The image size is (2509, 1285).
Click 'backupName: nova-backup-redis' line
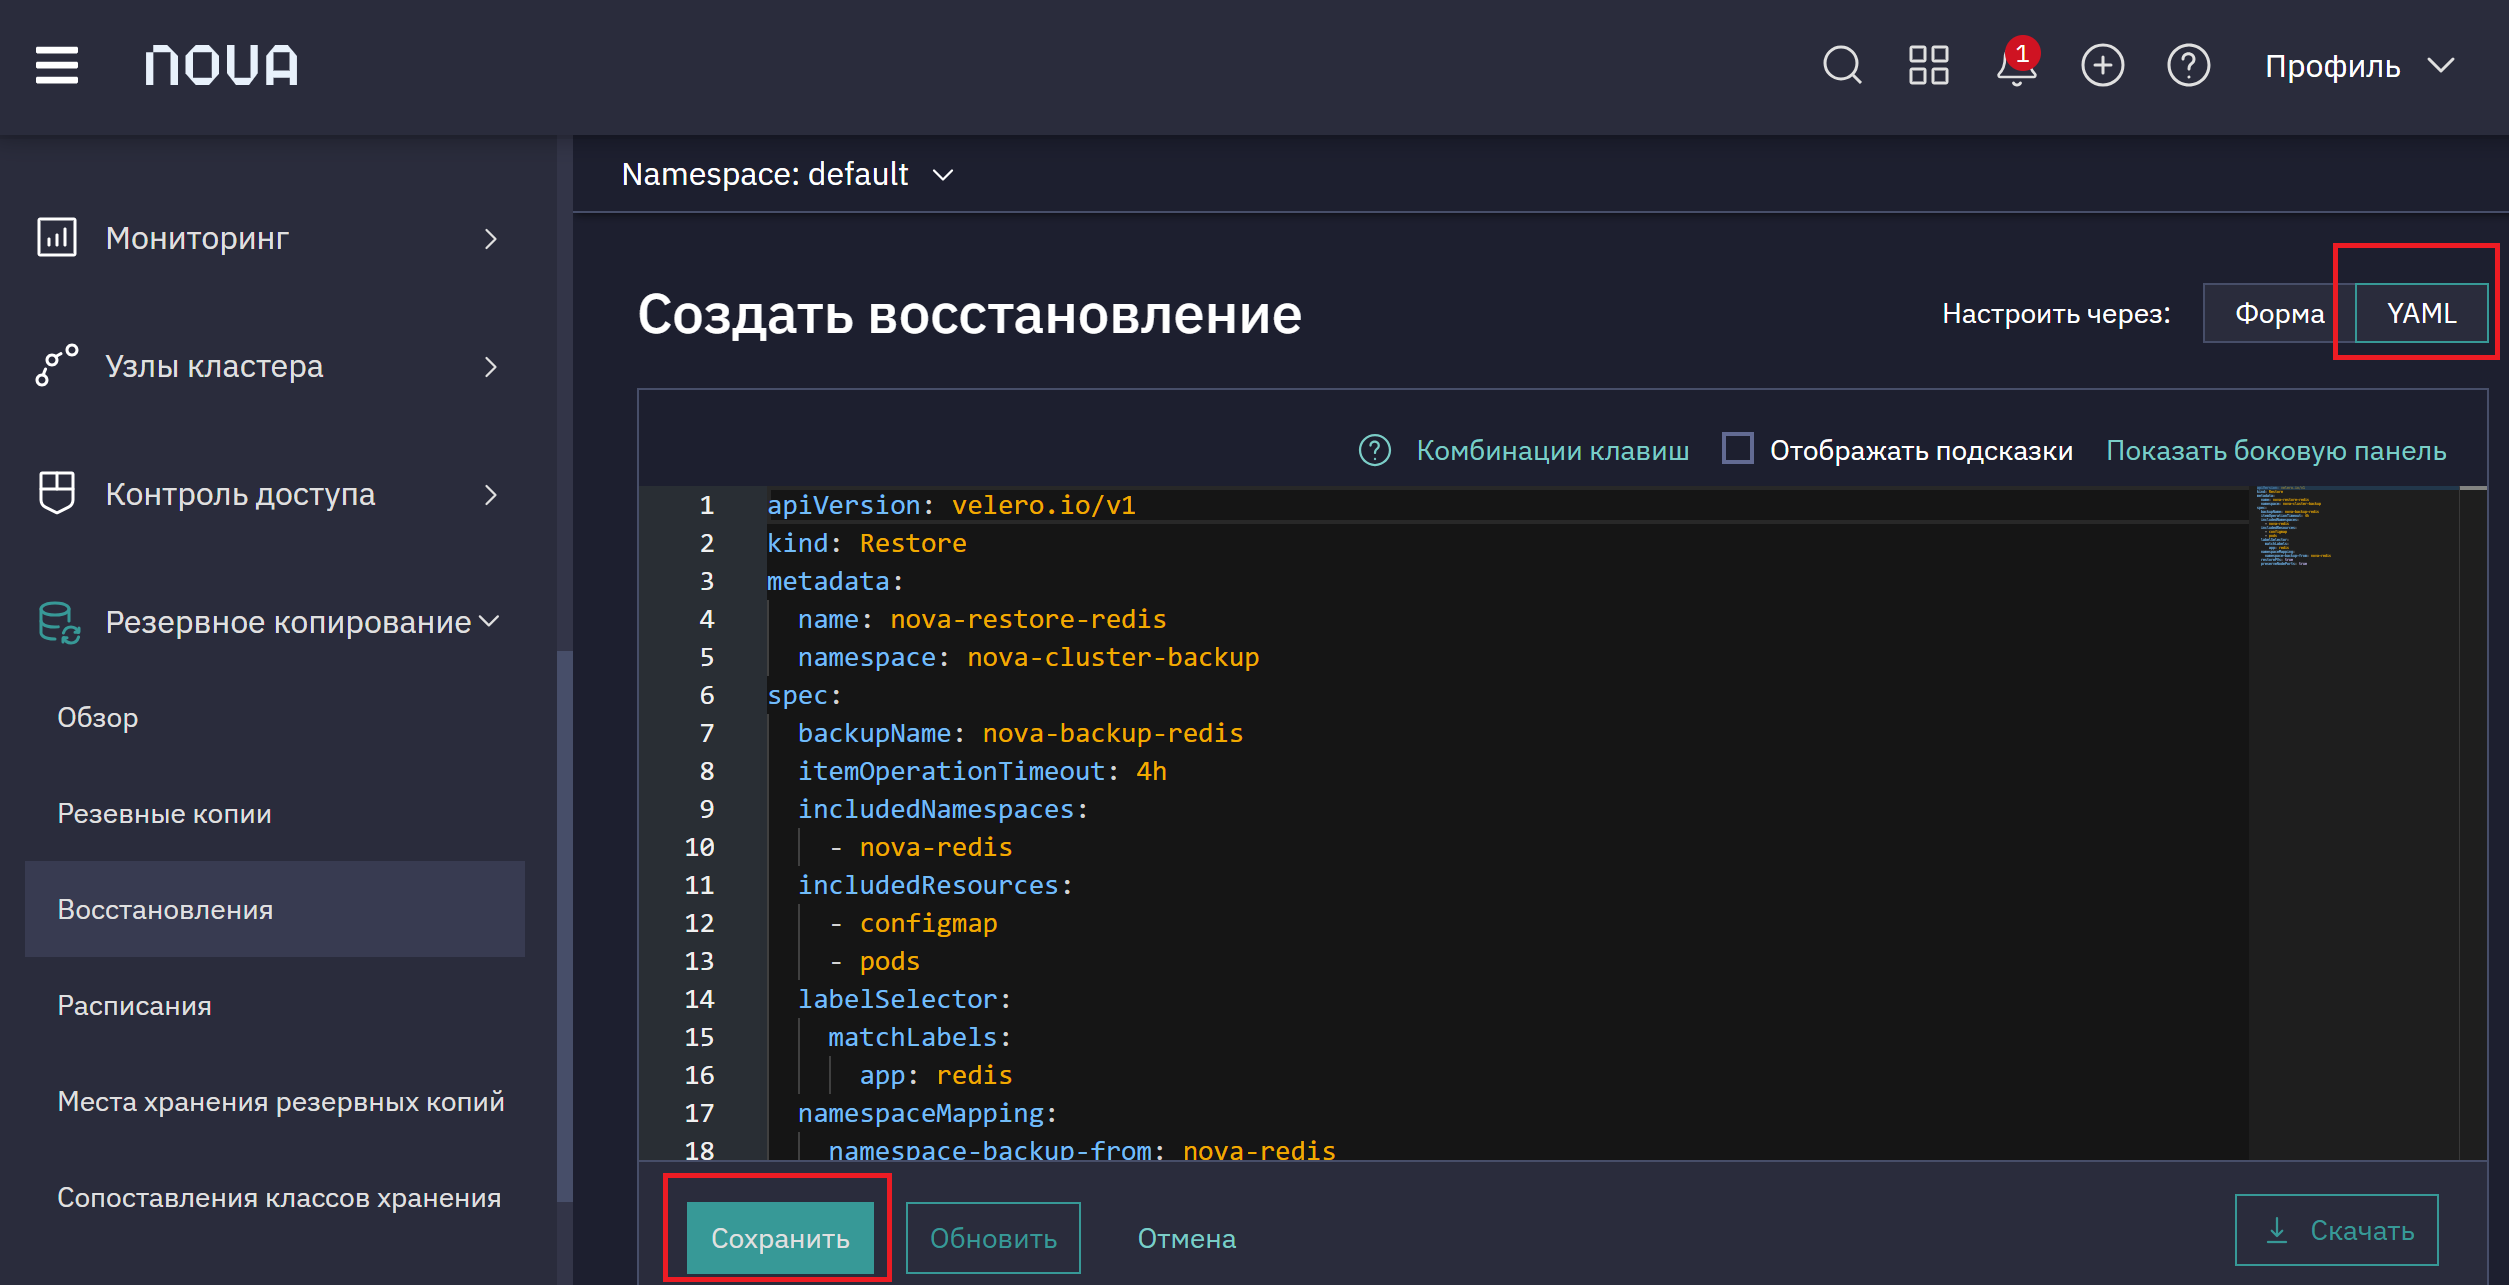tap(1020, 733)
